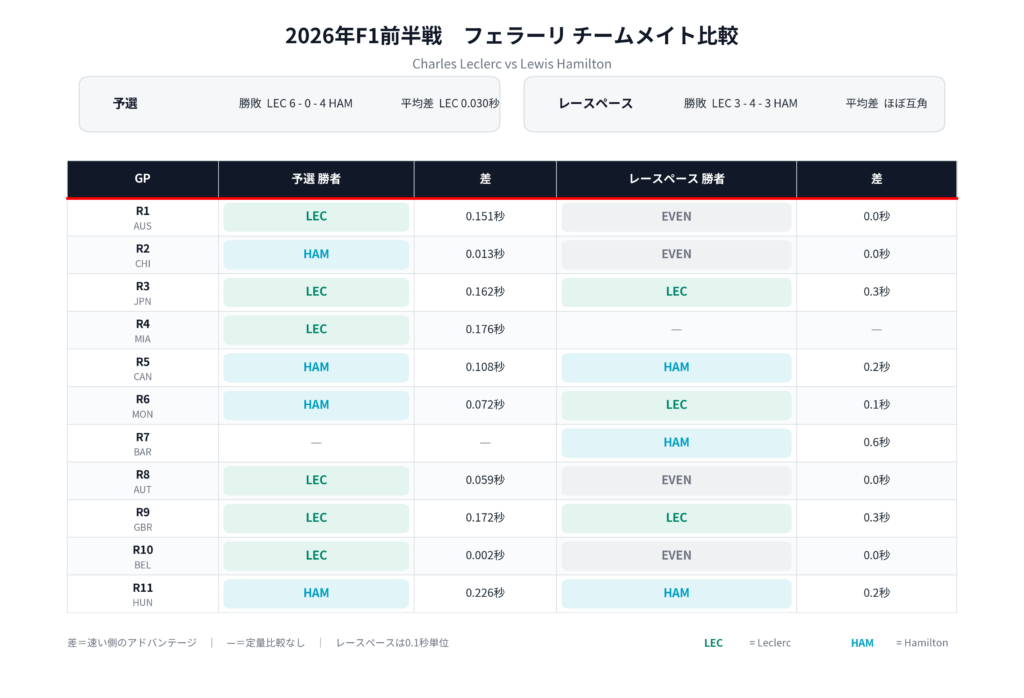The height and width of the screenshot is (698, 1024).
Task: Click the 0.226秒 qualifying gap cell
Action: (485, 594)
